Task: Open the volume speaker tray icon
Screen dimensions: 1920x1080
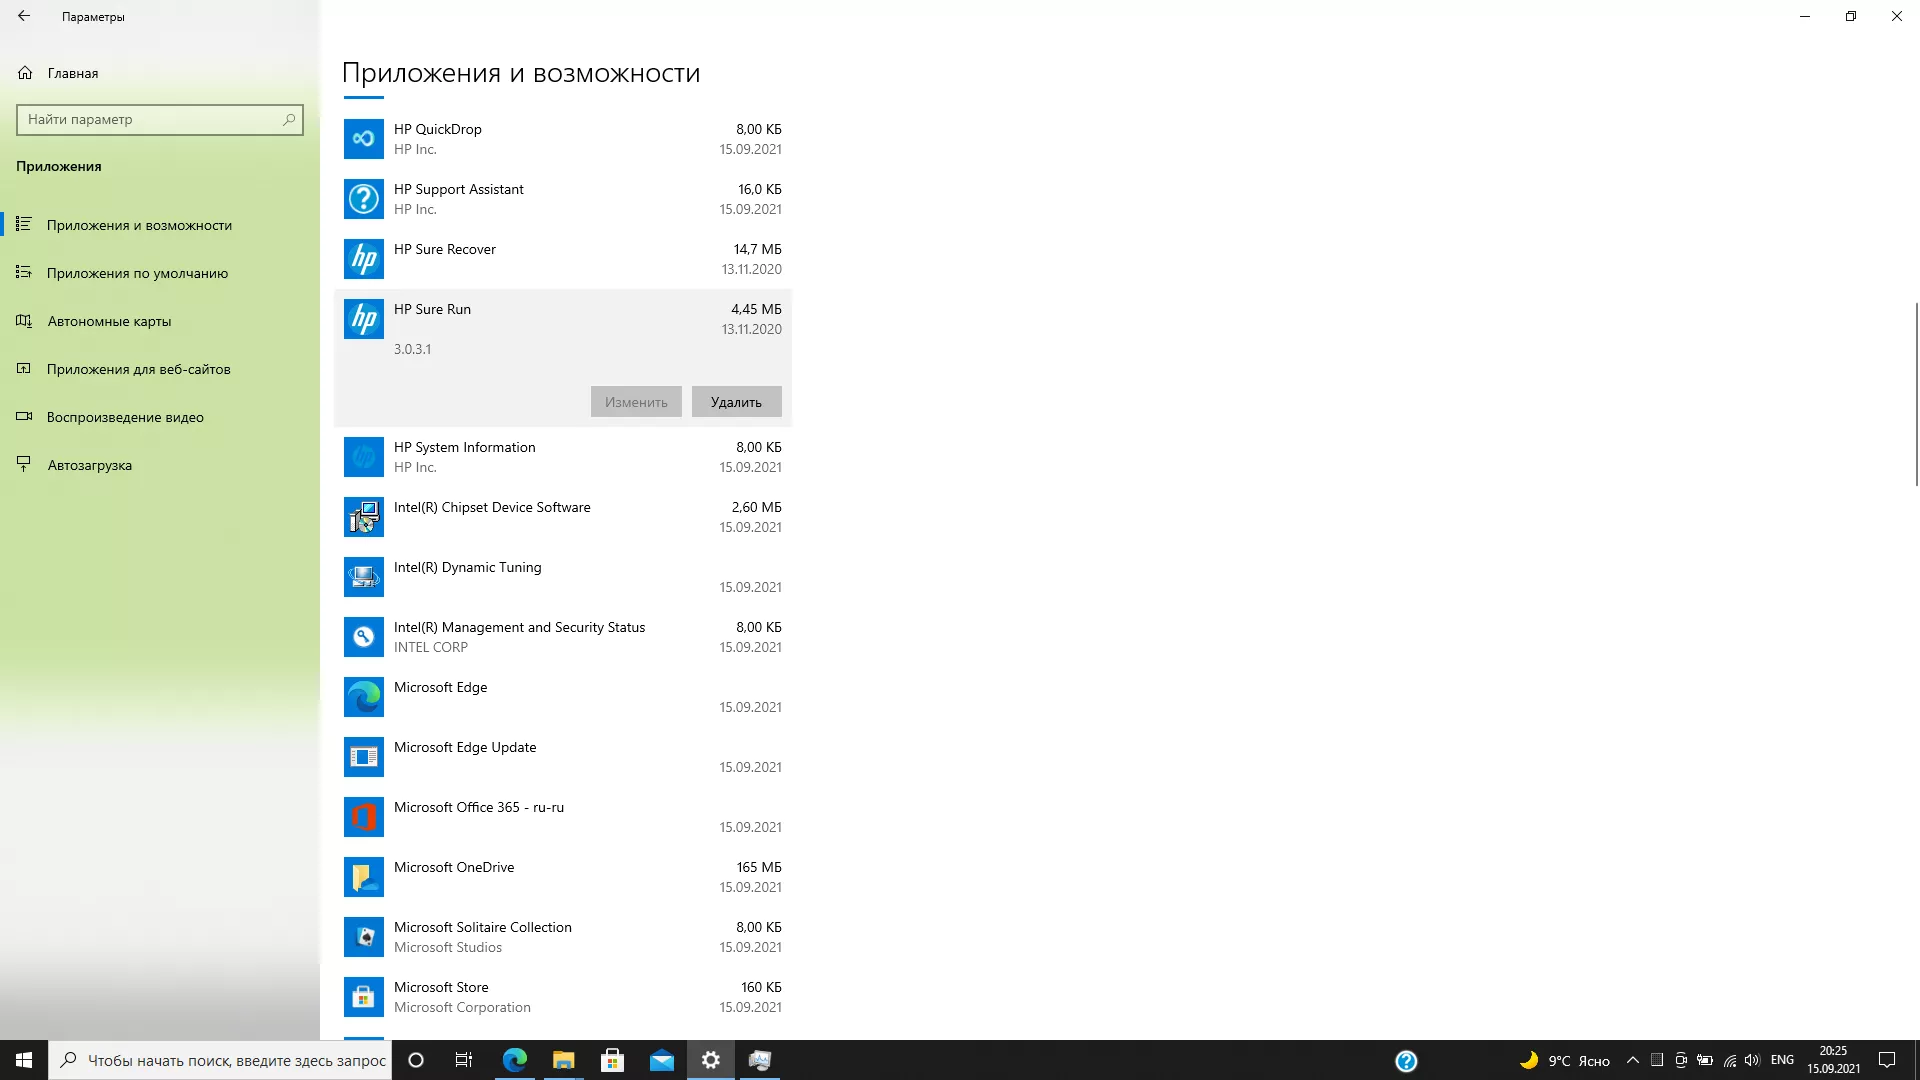Action: coord(1752,1060)
